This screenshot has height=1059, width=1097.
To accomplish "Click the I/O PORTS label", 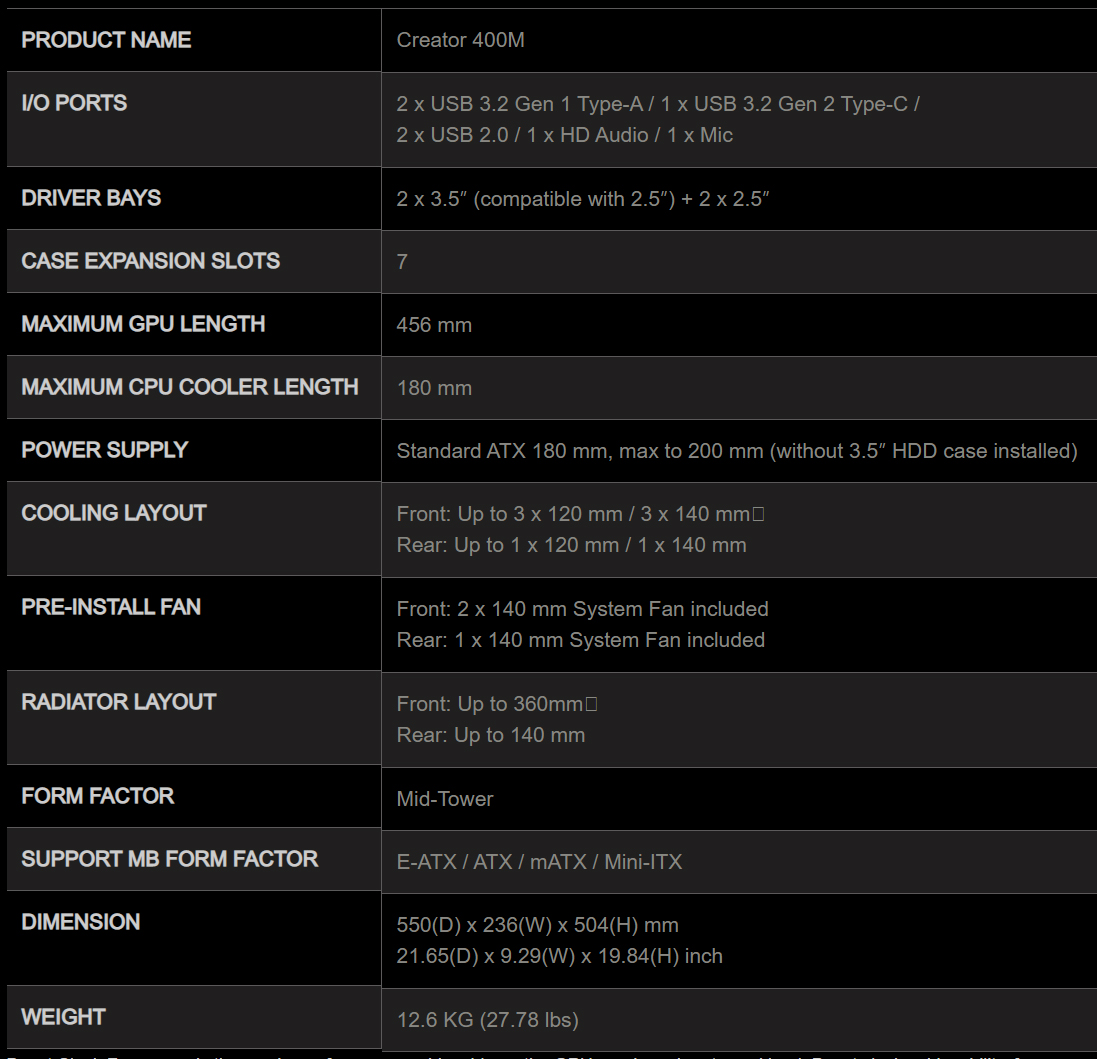I will pyautogui.click(x=74, y=104).
